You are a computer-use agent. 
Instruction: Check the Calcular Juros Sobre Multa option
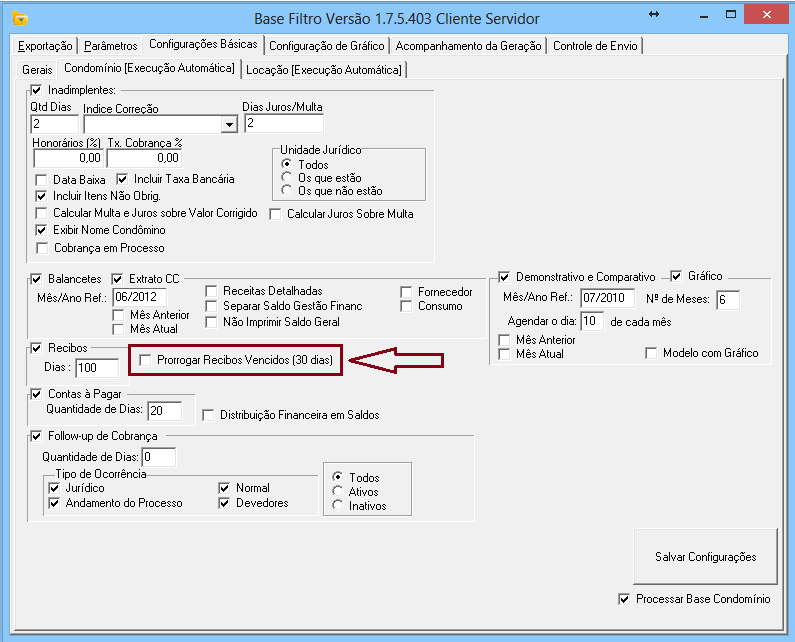tap(276, 213)
